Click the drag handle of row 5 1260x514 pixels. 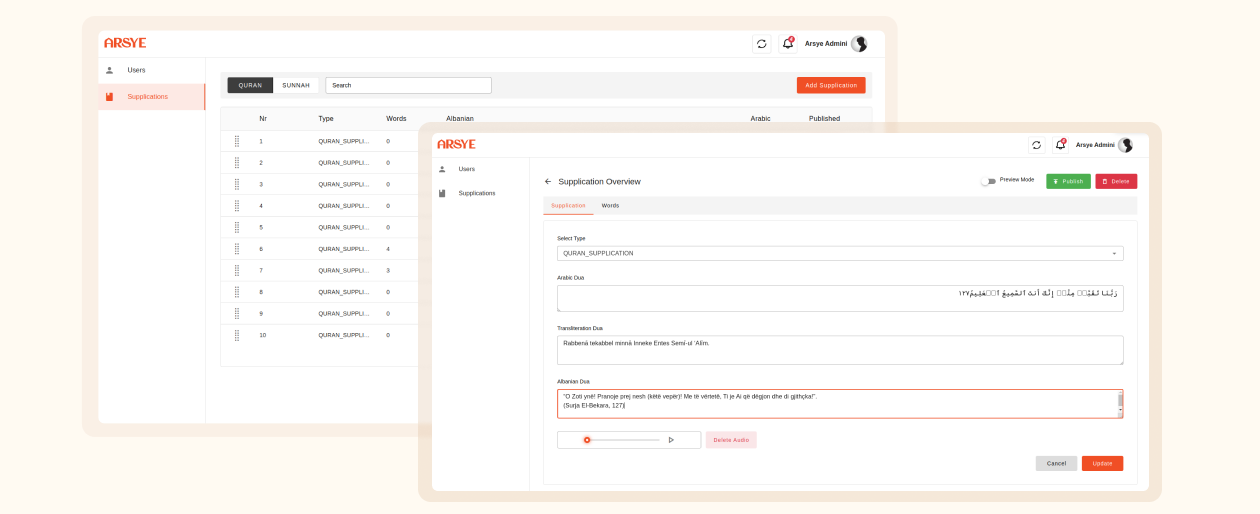click(237, 227)
